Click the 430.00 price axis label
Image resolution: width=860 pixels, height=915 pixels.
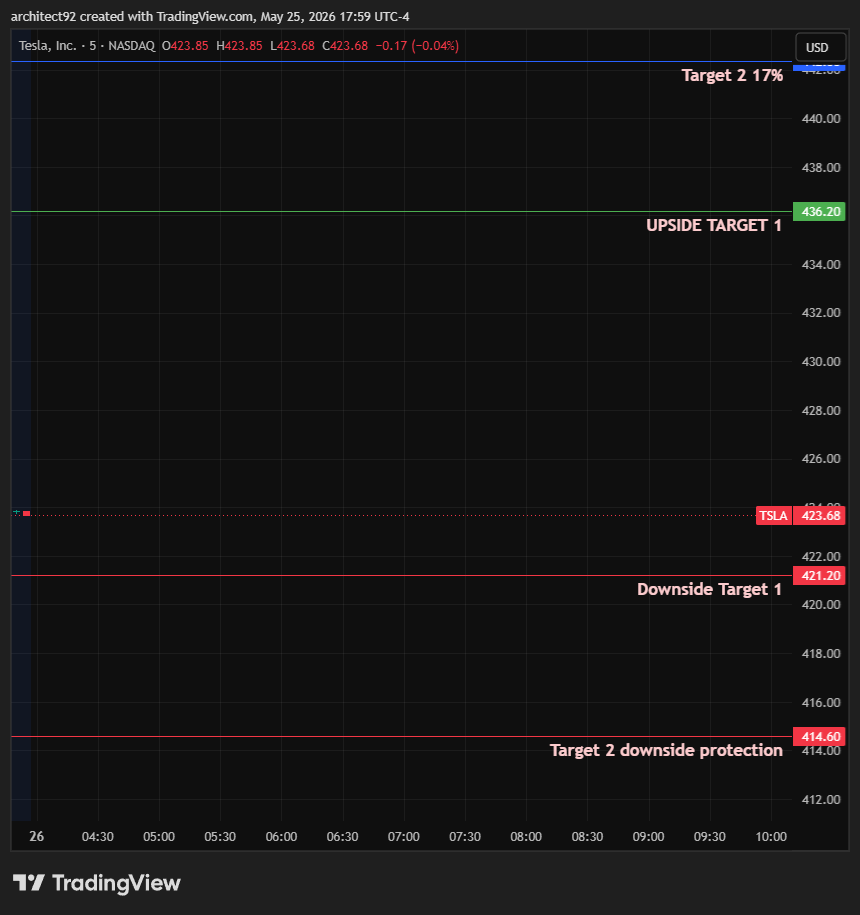[x=821, y=362]
